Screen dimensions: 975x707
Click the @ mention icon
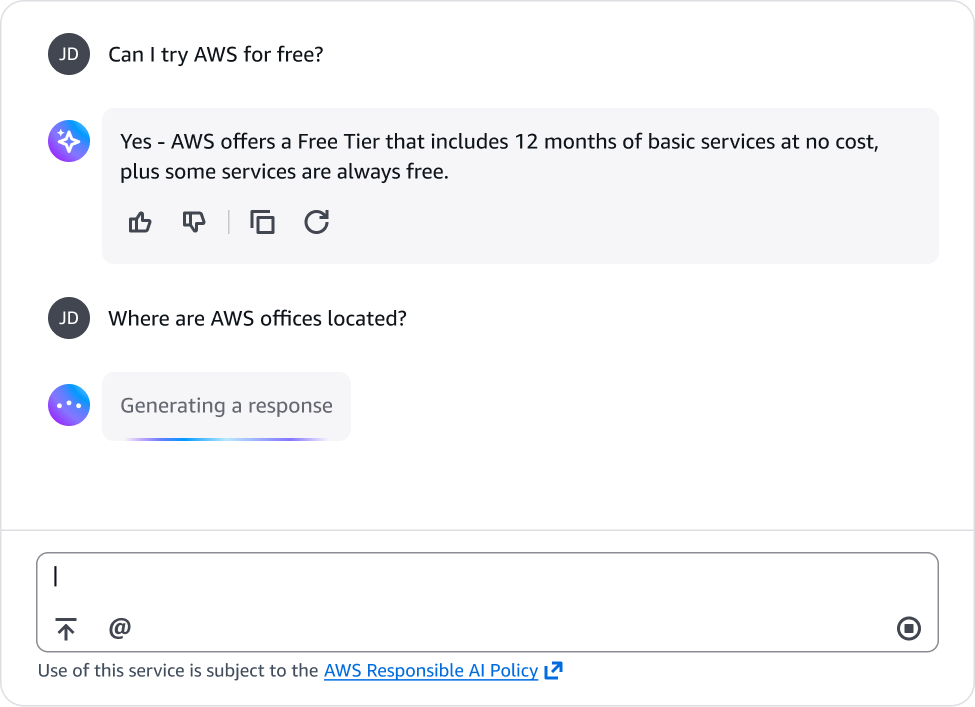pyautogui.click(x=120, y=628)
